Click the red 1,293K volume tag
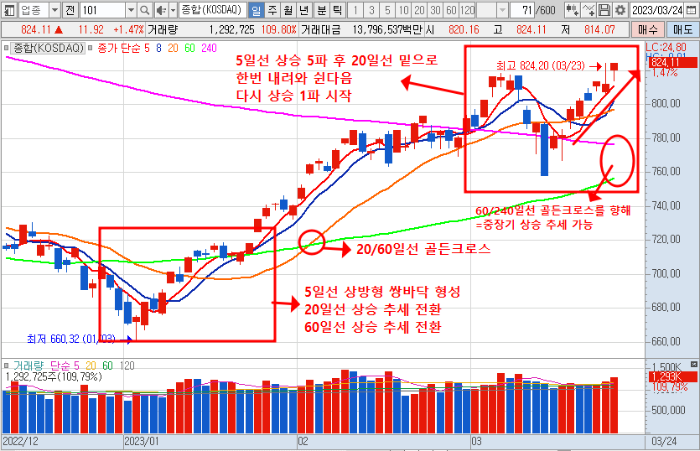 click(671, 376)
